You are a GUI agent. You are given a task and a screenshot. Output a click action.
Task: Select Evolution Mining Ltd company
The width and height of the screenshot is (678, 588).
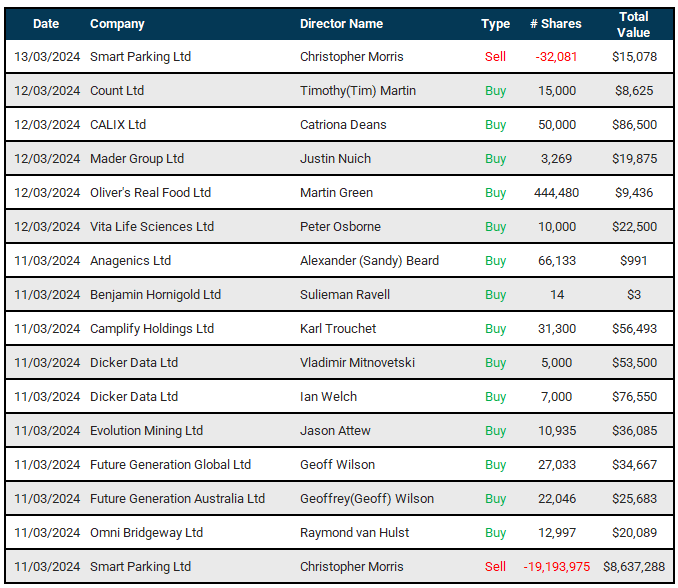click(x=146, y=431)
